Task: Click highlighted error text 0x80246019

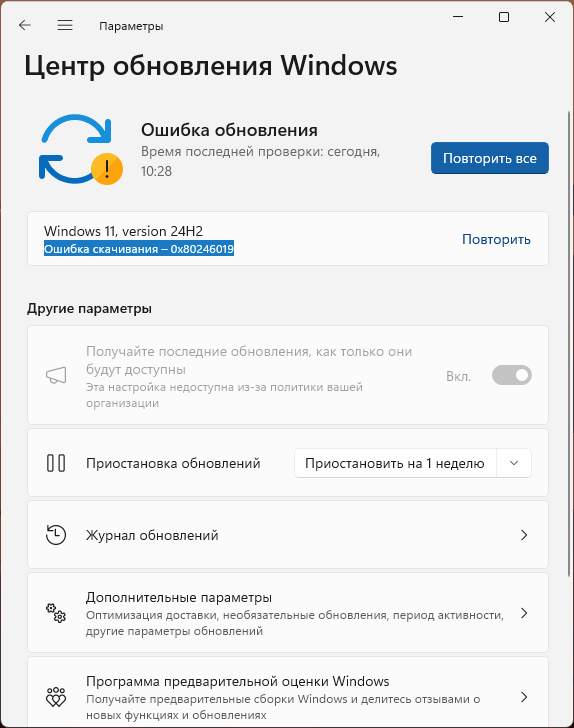Action: click(x=139, y=249)
